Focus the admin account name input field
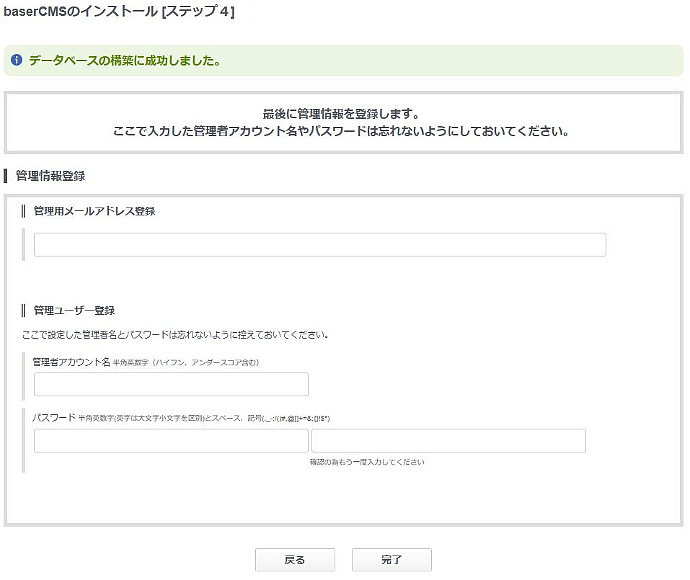690x580 pixels. pyautogui.click(x=171, y=384)
